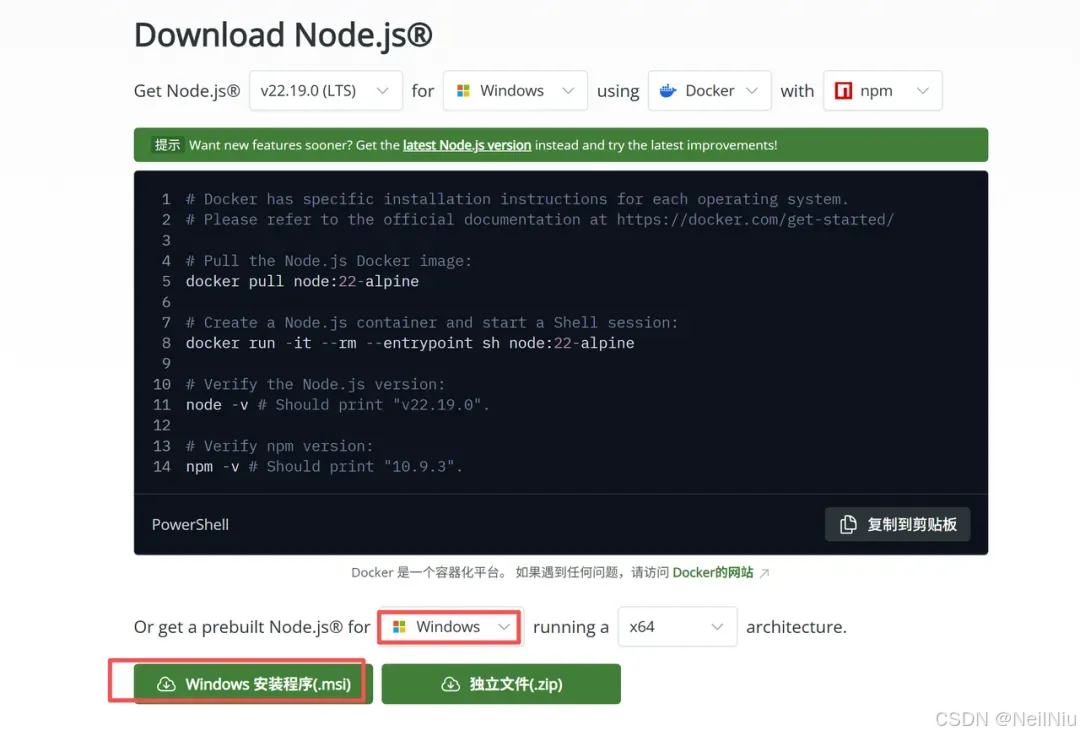Viewport: 1080px width, 736px height.
Task: Open the prebuilt Windows OS dropdown
Action: pos(450,627)
